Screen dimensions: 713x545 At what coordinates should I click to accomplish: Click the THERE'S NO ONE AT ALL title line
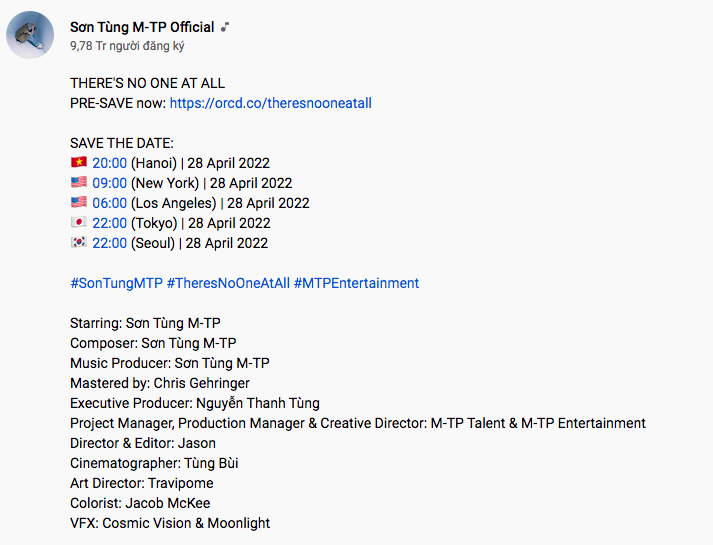(x=147, y=83)
